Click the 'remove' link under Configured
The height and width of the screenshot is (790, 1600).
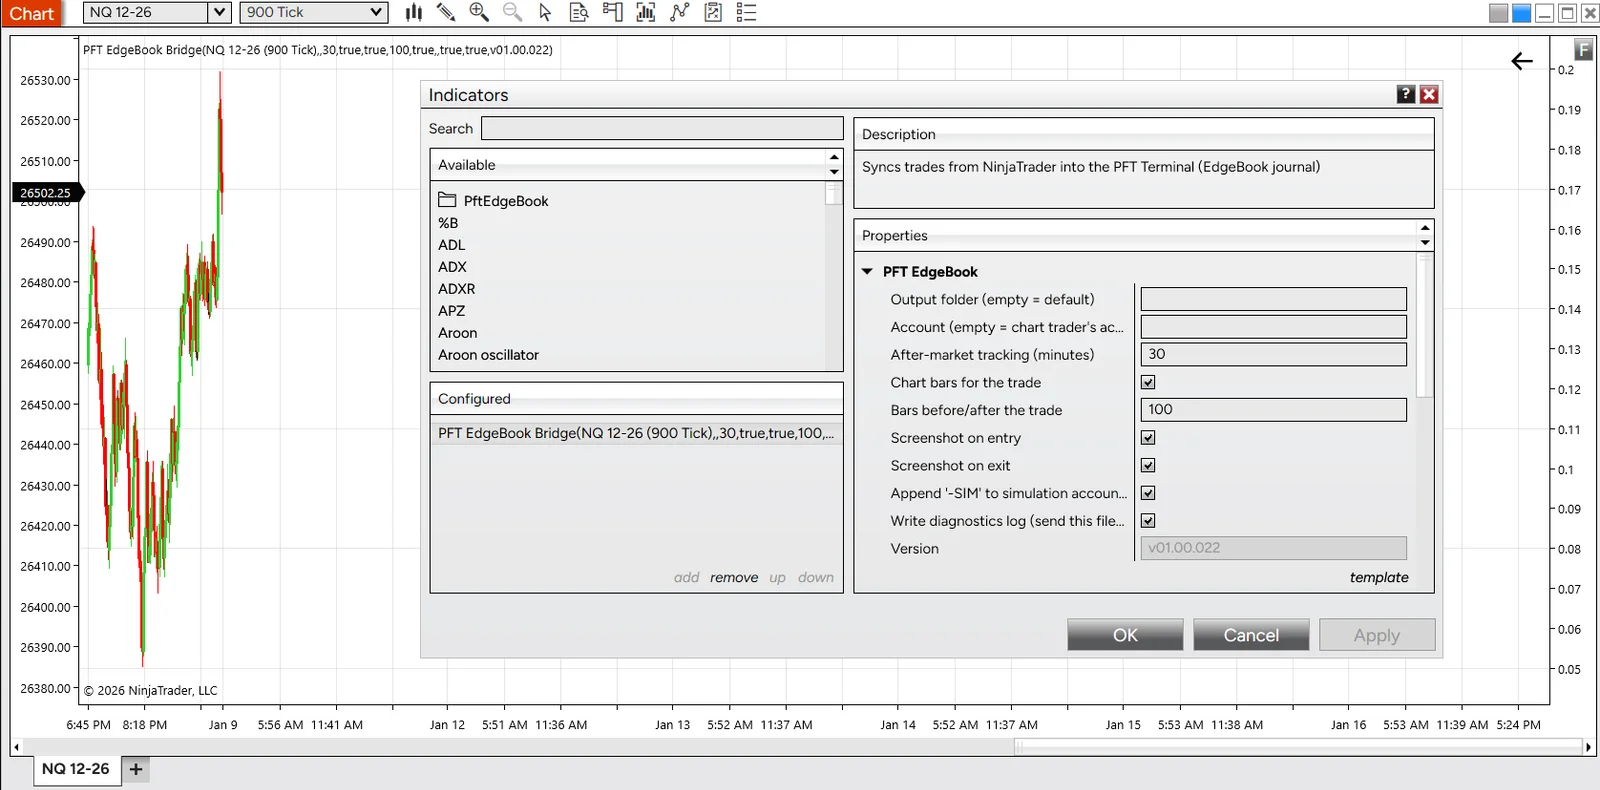734,577
